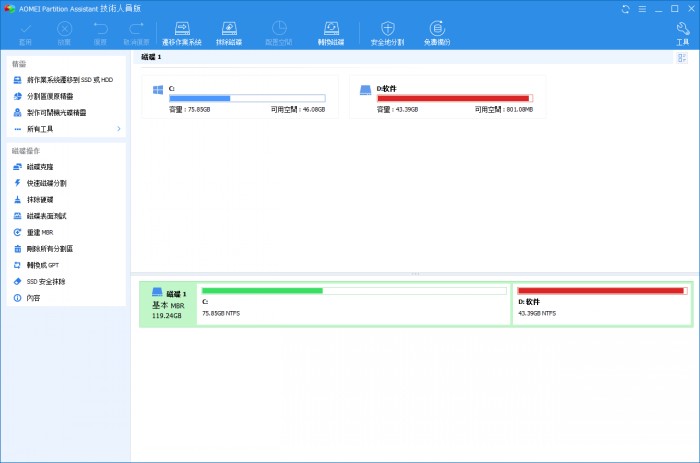Screen dimensions: 700x463
Task: Click the refresh icon in the title bar
Action: tap(626, 8)
